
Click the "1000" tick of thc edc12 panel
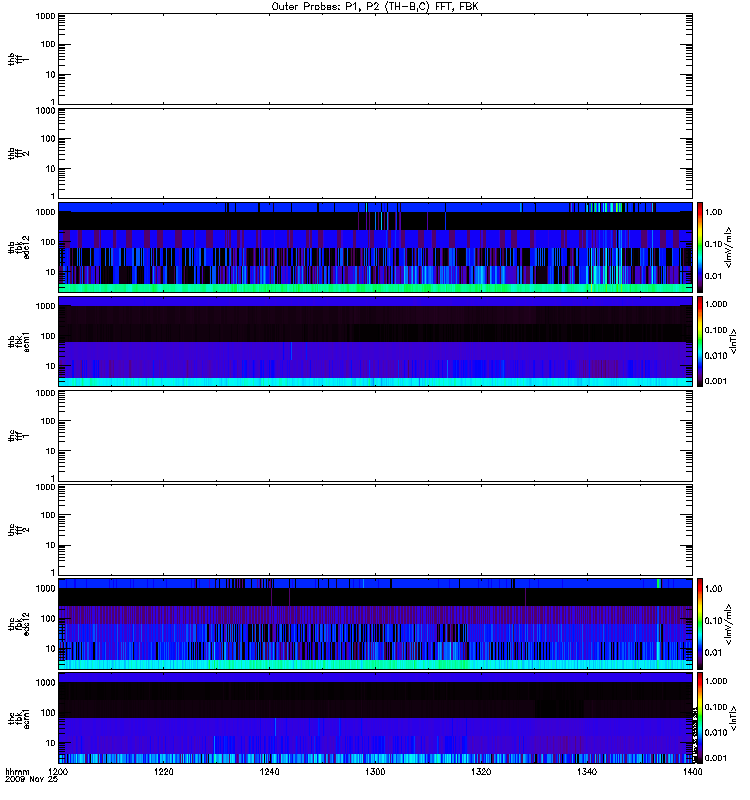[x=45, y=588]
